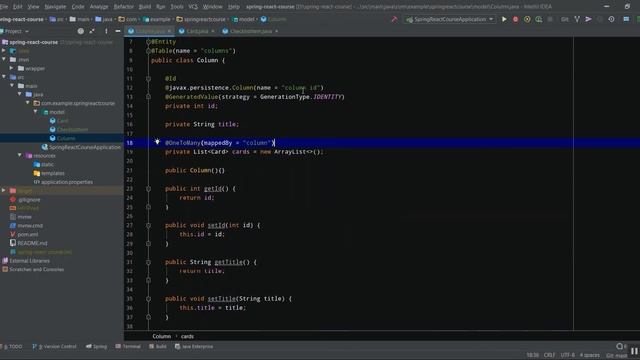Open the Analyze menu

click(99, 7)
